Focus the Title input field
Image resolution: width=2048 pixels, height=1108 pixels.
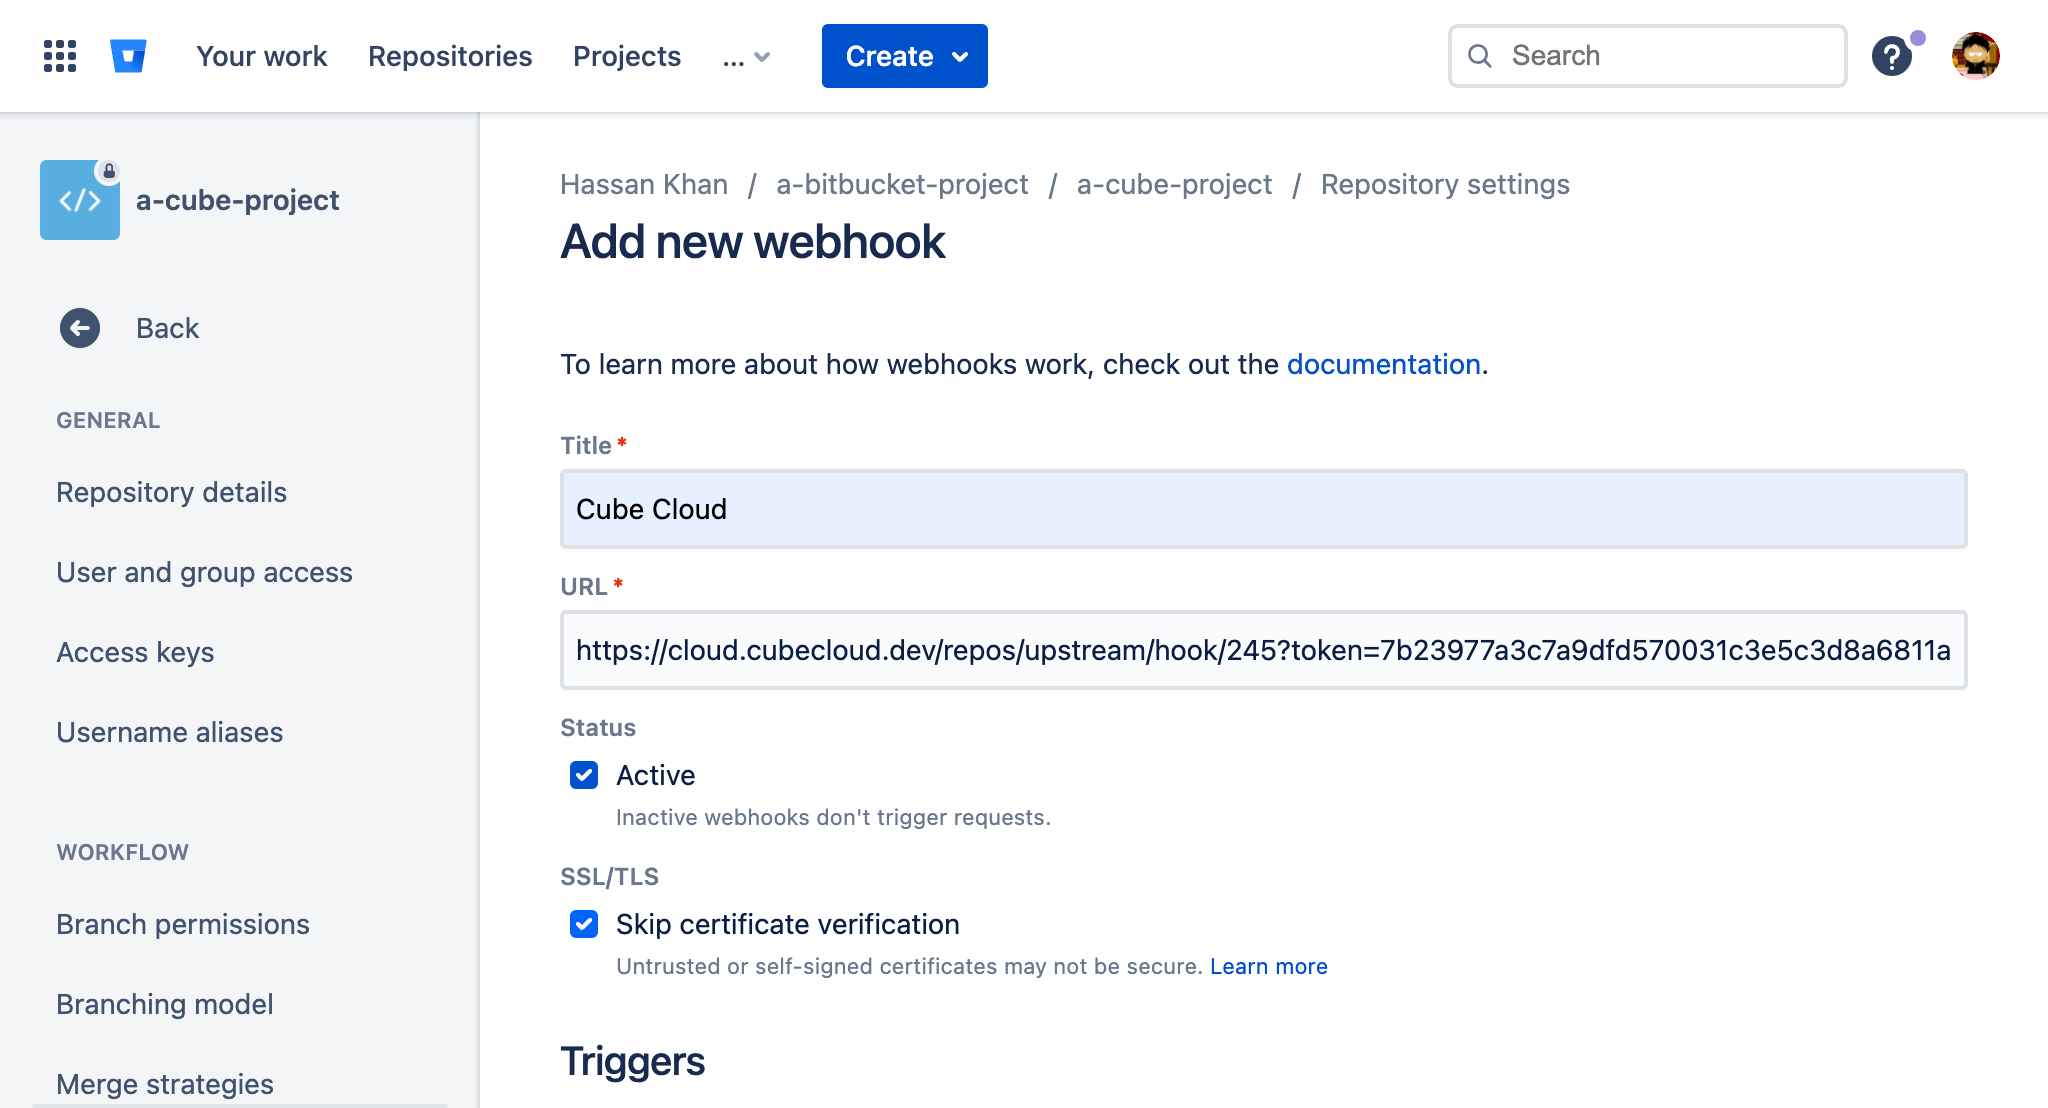click(1264, 509)
